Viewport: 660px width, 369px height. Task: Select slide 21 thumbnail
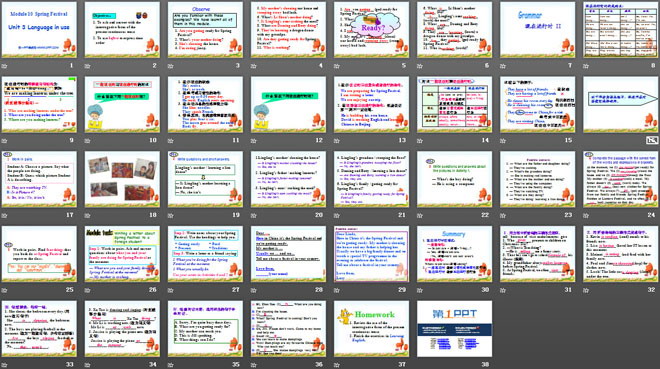pyautogui.click(x=371, y=179)
